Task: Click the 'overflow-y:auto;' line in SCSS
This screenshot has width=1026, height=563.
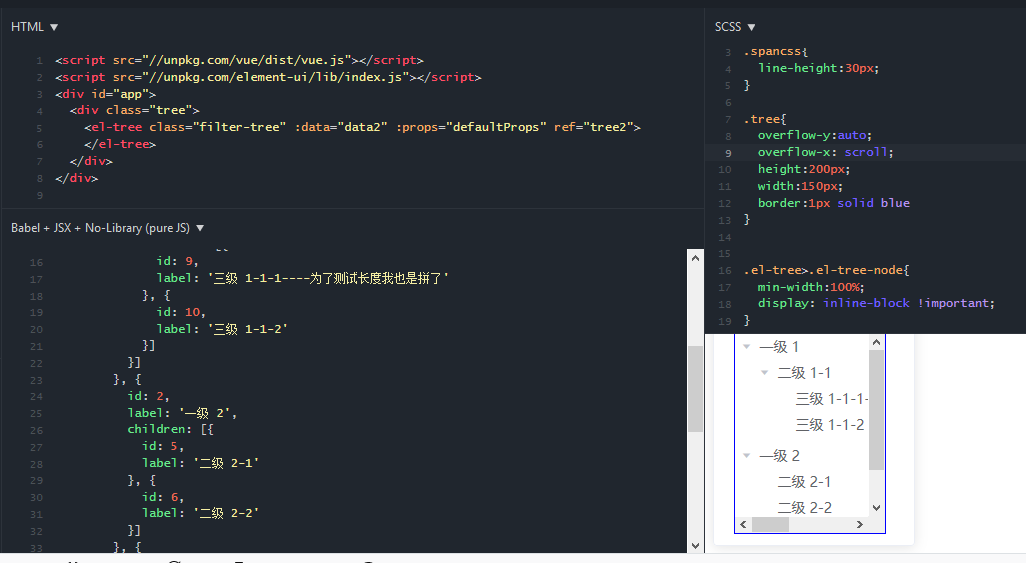Action: (x=815, y=135)
